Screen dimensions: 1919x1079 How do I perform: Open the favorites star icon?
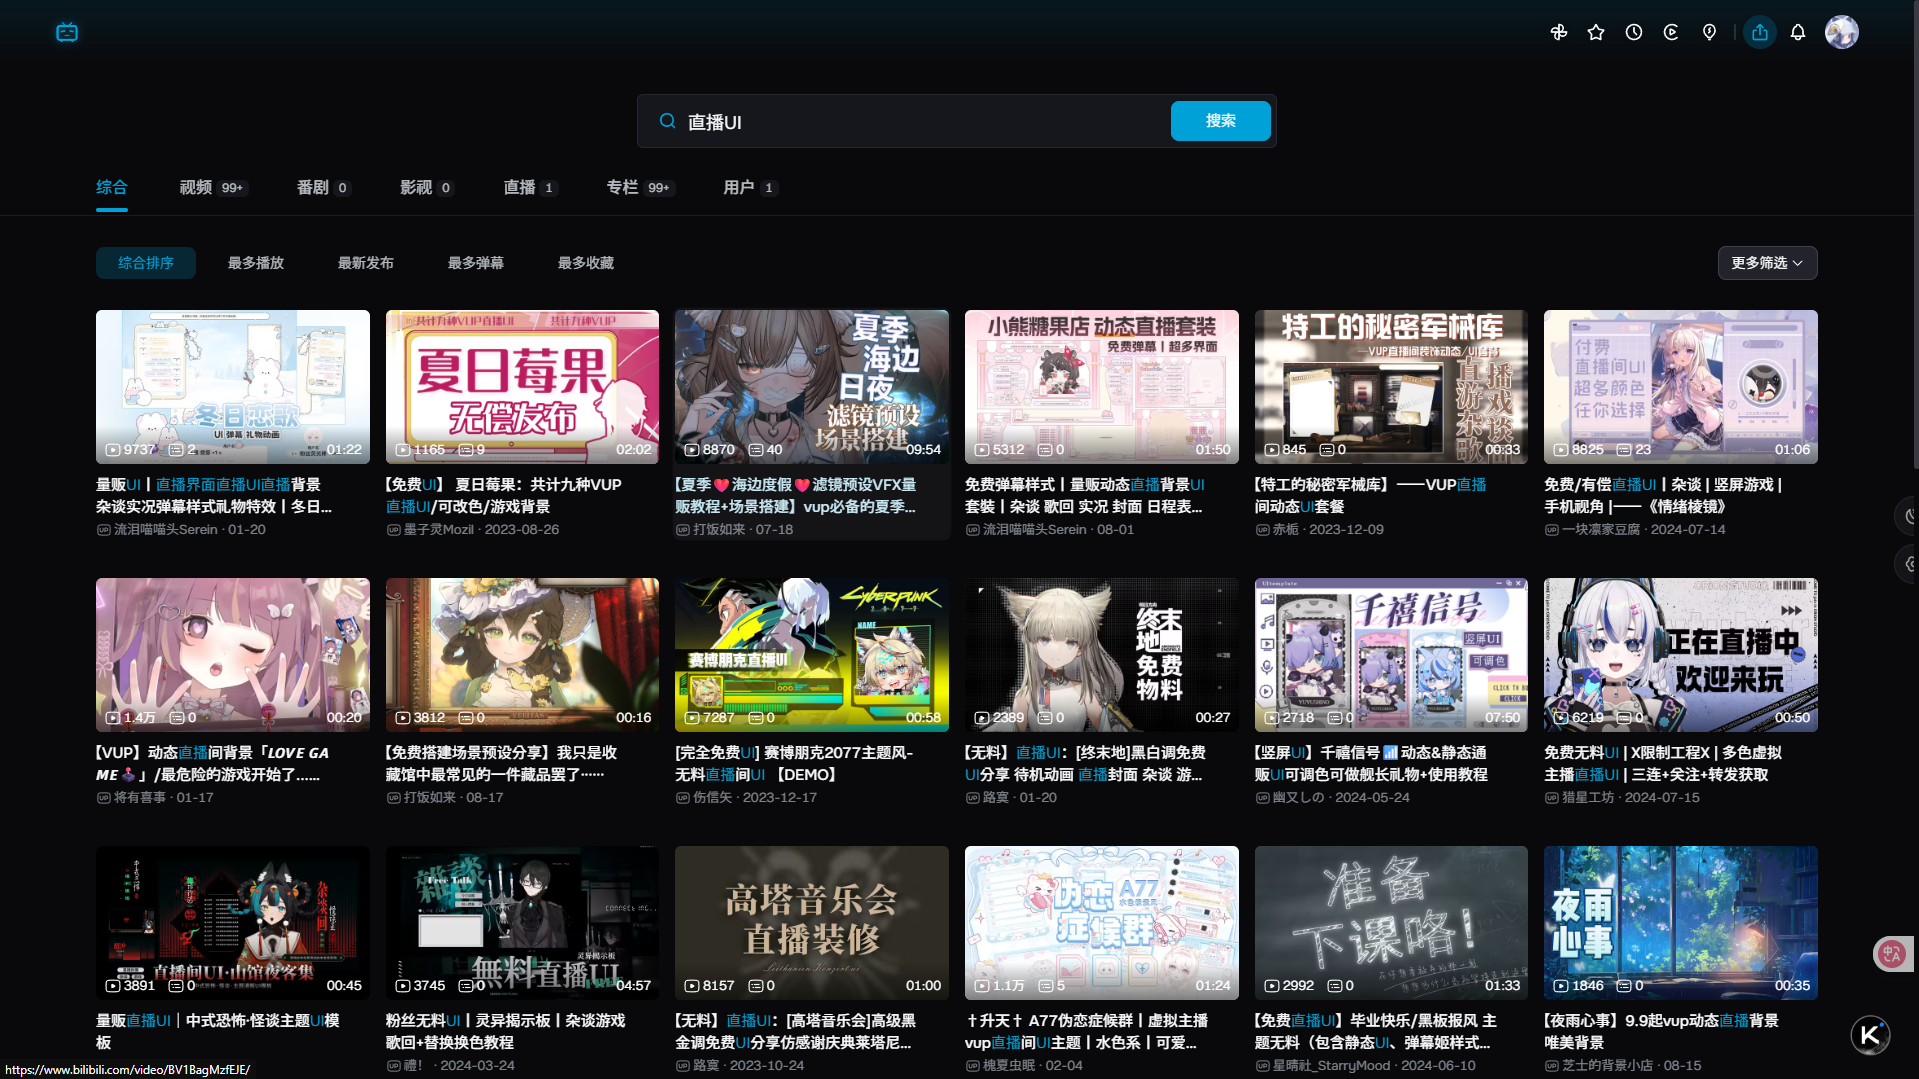pos(1596,32)
